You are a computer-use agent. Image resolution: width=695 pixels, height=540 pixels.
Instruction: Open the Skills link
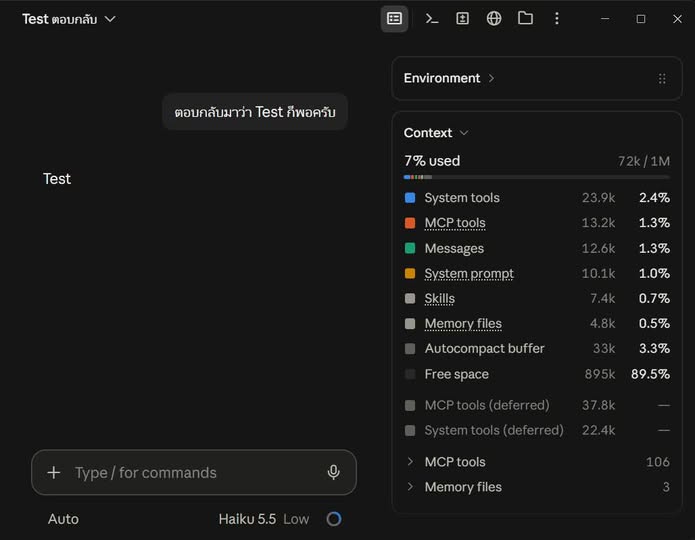point(439,298)
